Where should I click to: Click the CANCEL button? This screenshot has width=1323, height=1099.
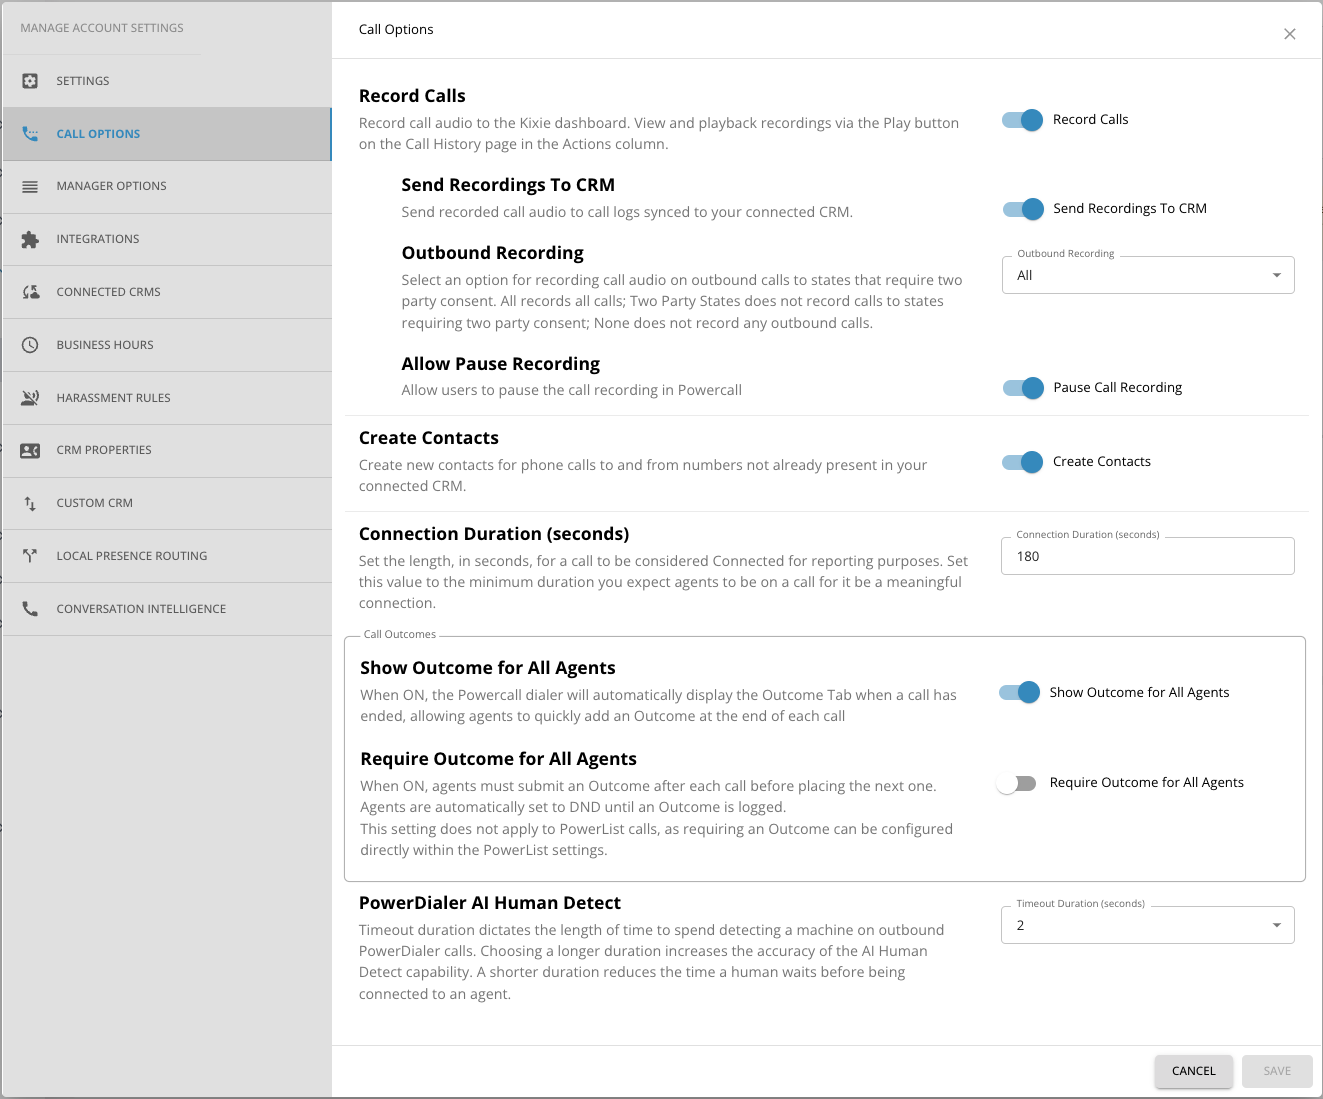pyautogui.click(x=1194, y=1071)
